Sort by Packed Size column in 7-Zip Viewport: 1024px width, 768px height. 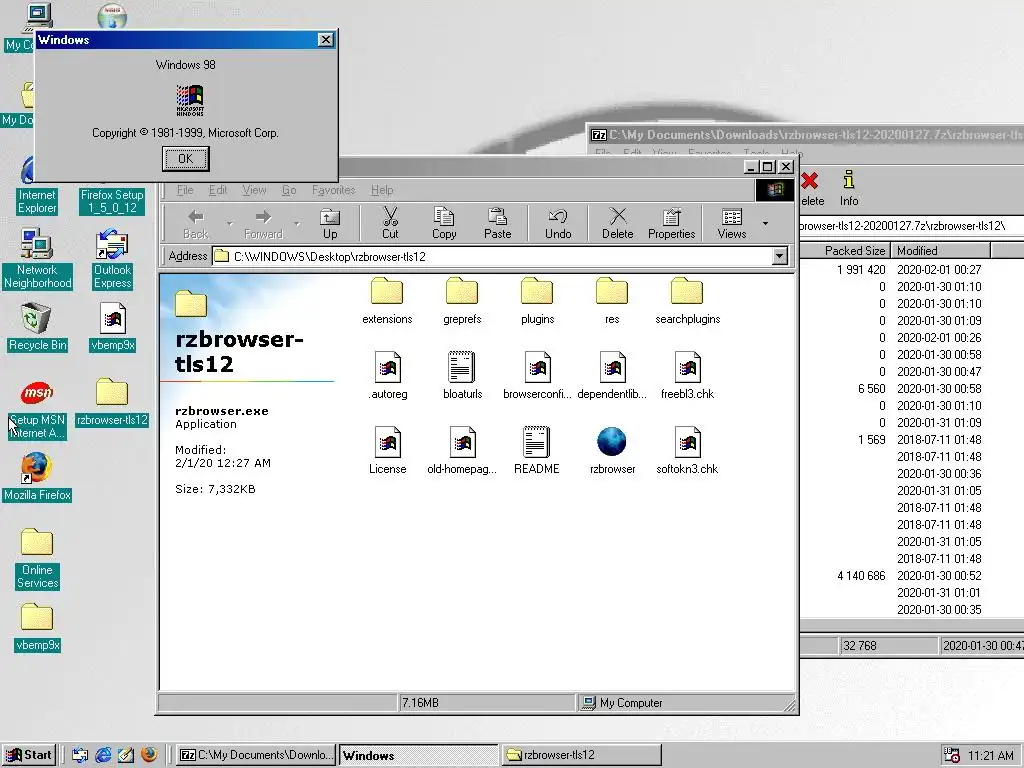click(x=843, y=251)
